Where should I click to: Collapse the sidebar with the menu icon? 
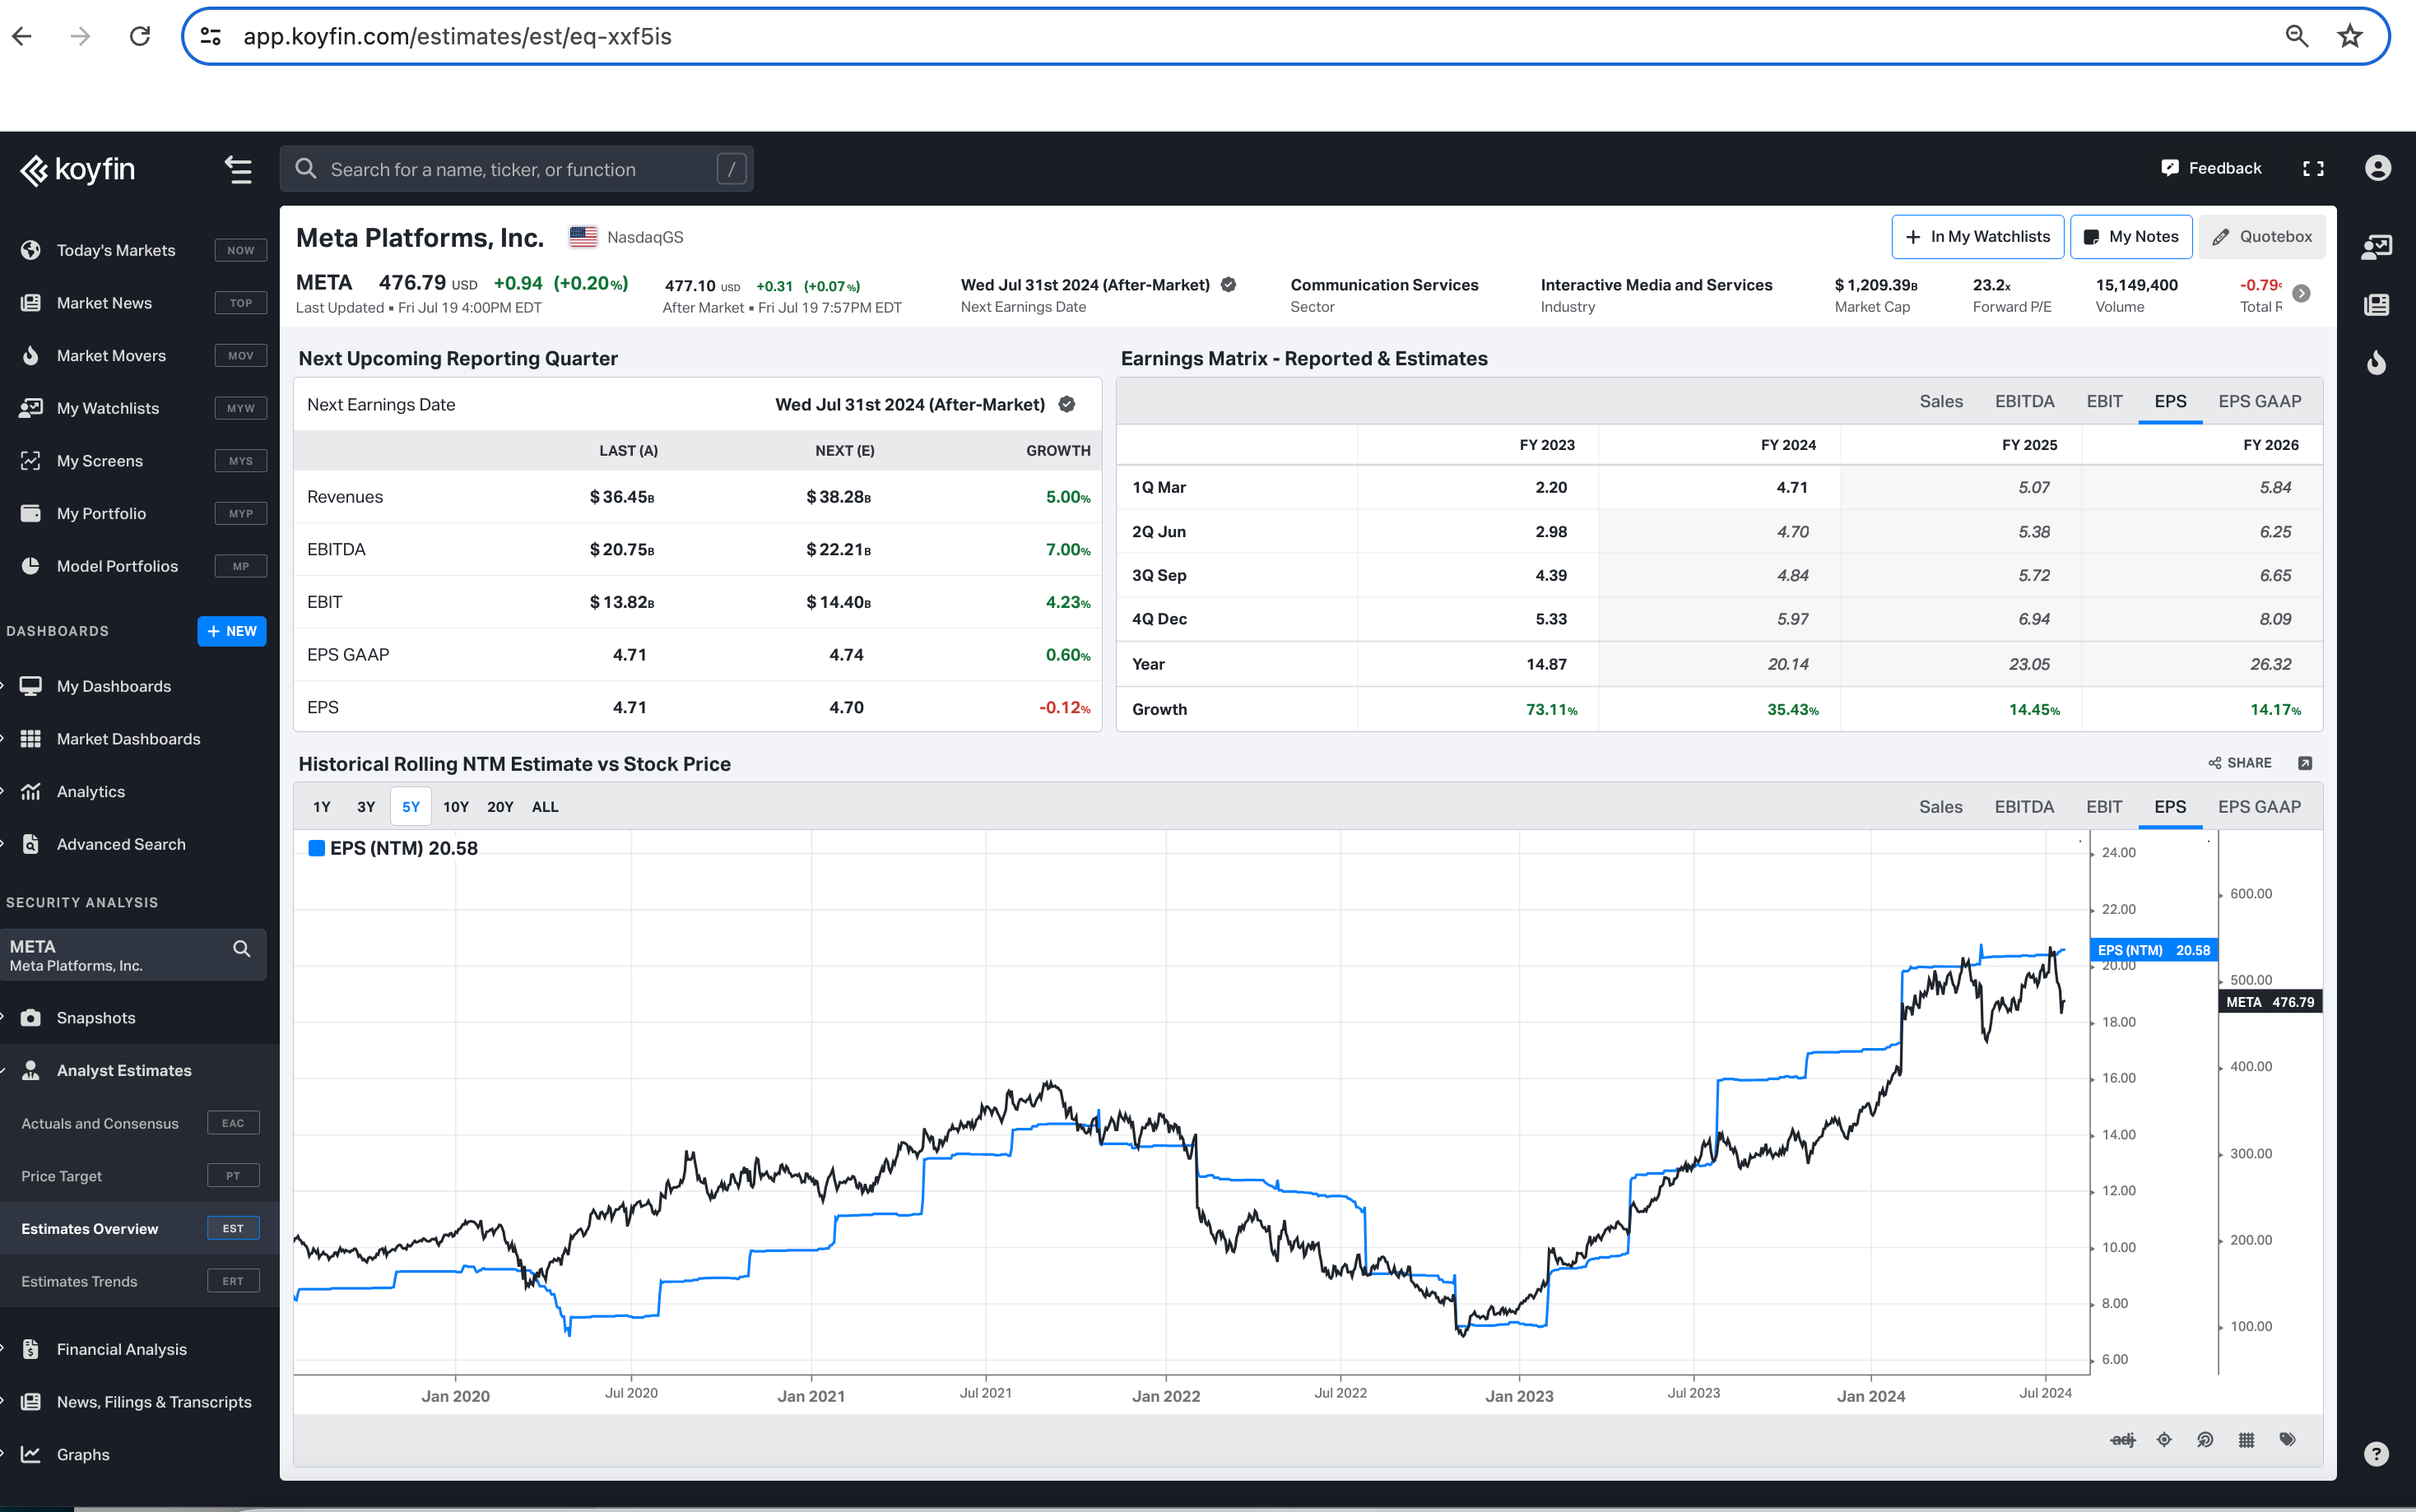tap(238, 170)
